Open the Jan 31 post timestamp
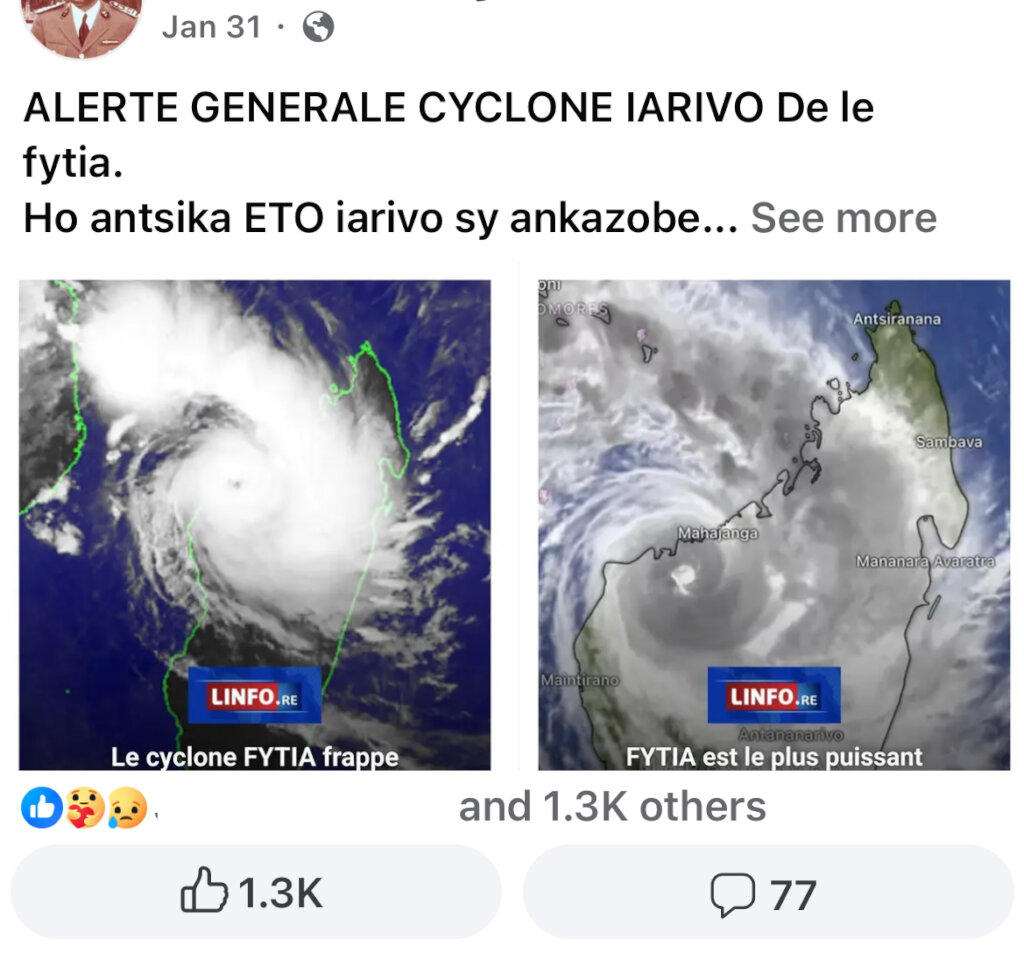The image size is (1024, 974). (211, 27)
